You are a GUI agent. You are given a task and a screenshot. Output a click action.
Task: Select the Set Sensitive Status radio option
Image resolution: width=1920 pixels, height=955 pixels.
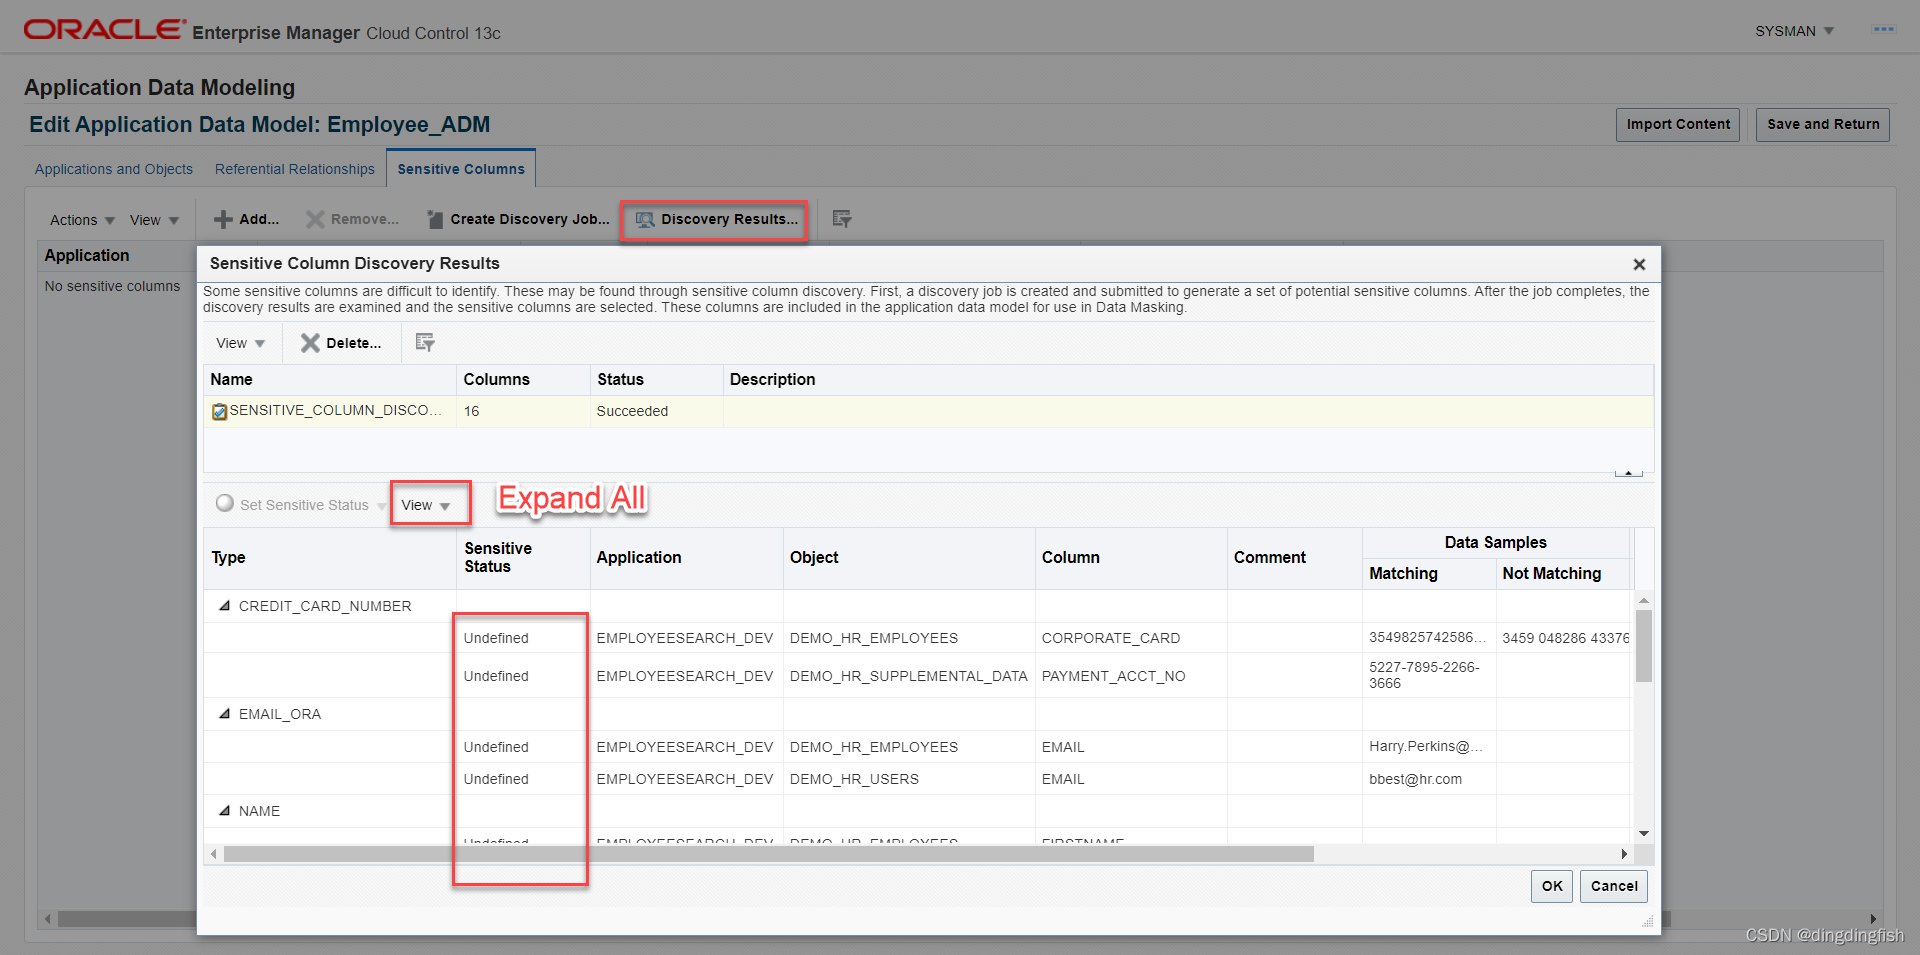[x=225, y=503]
